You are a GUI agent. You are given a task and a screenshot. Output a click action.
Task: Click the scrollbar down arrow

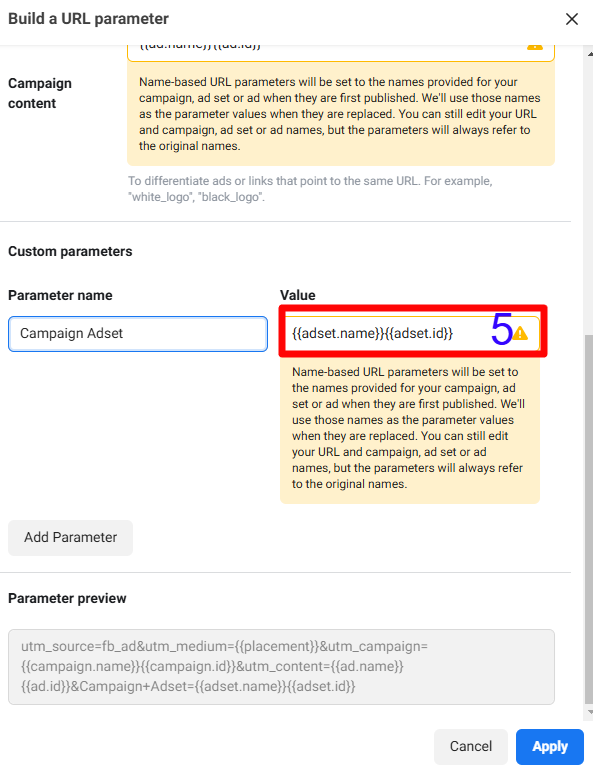click(589, 711)
